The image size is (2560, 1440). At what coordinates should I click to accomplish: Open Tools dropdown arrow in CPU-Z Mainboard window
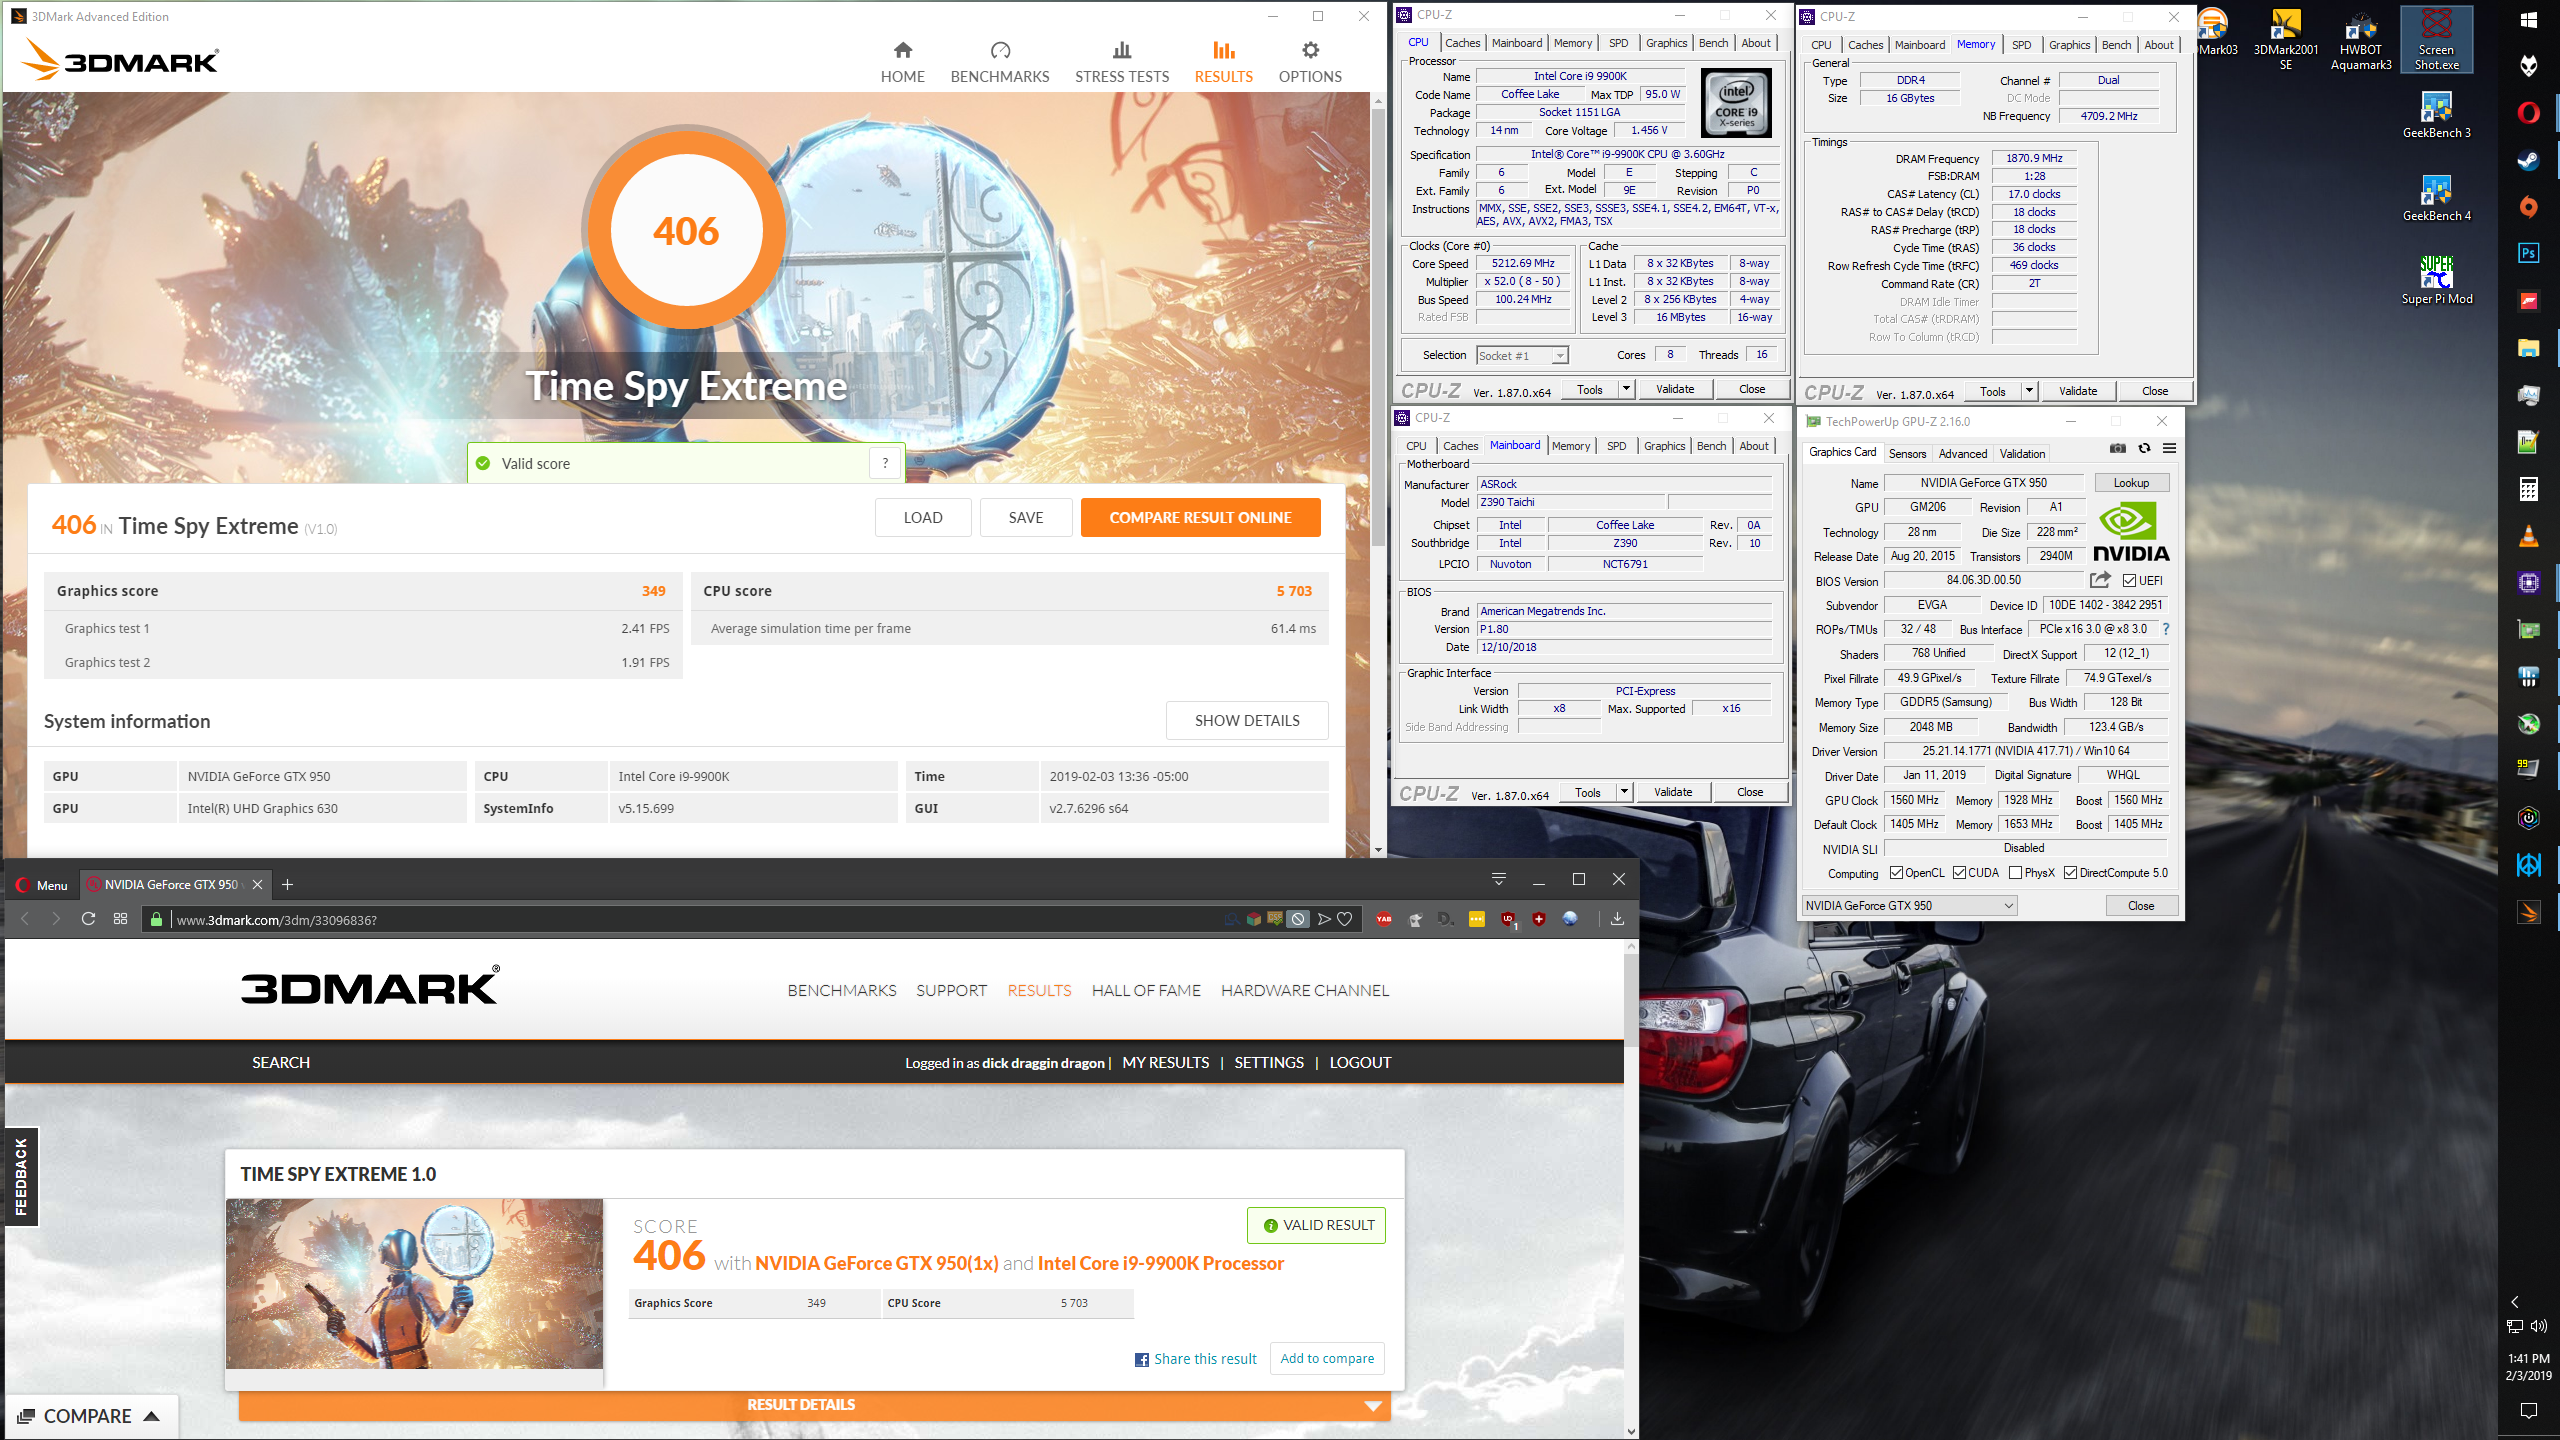click(1624, 792)
